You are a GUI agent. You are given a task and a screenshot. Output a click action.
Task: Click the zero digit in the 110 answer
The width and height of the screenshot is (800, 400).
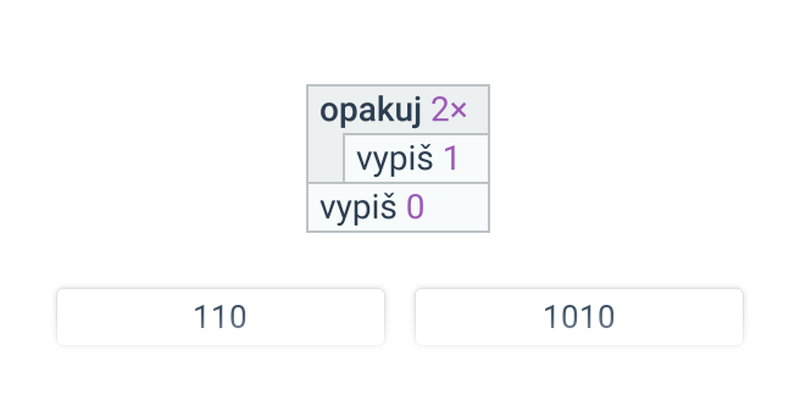click(238, 317)
